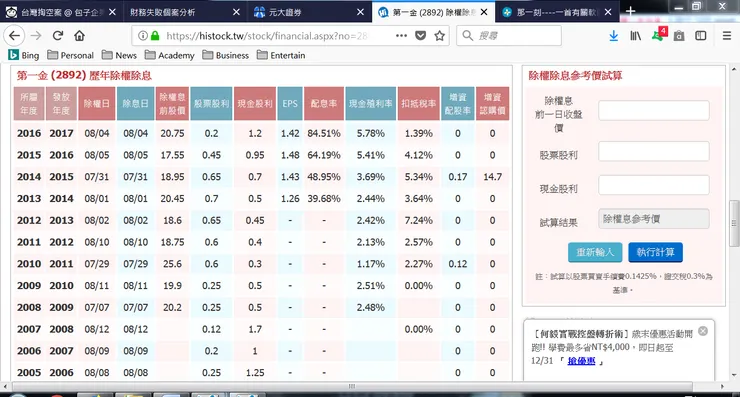Open a new browser tab

631,11
